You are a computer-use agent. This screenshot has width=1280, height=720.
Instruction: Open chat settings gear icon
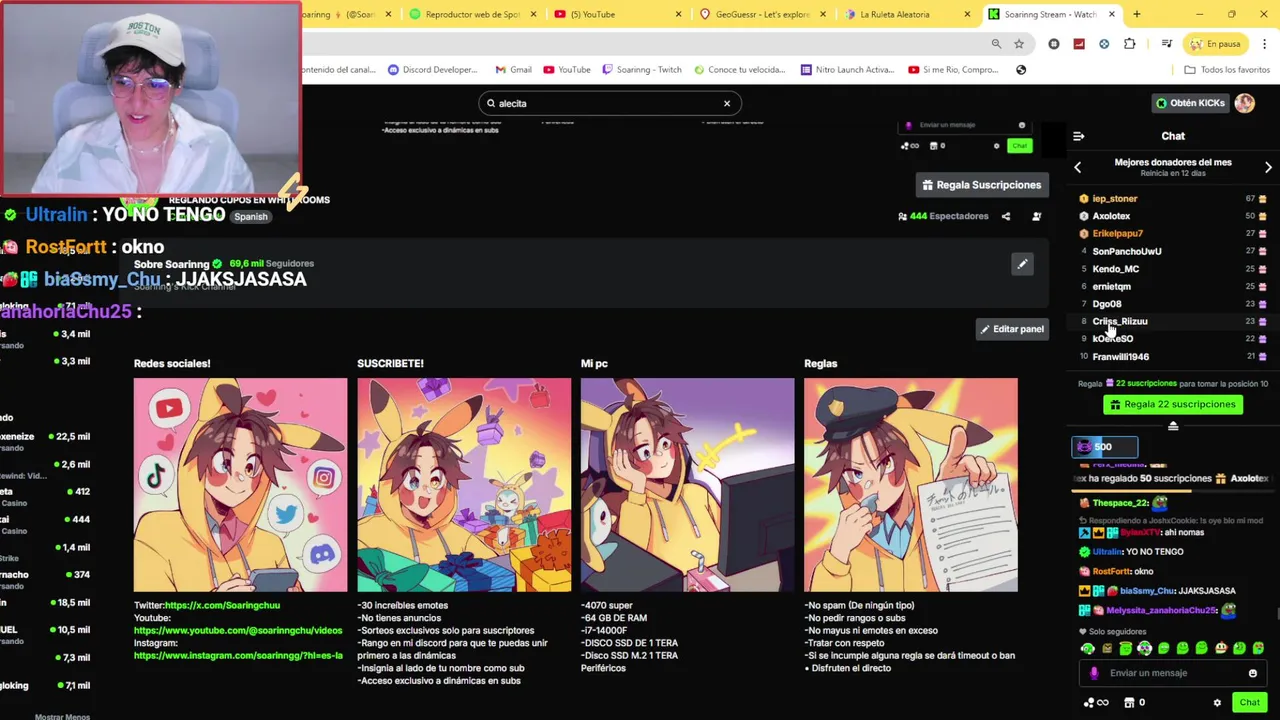pos(1217,703)
